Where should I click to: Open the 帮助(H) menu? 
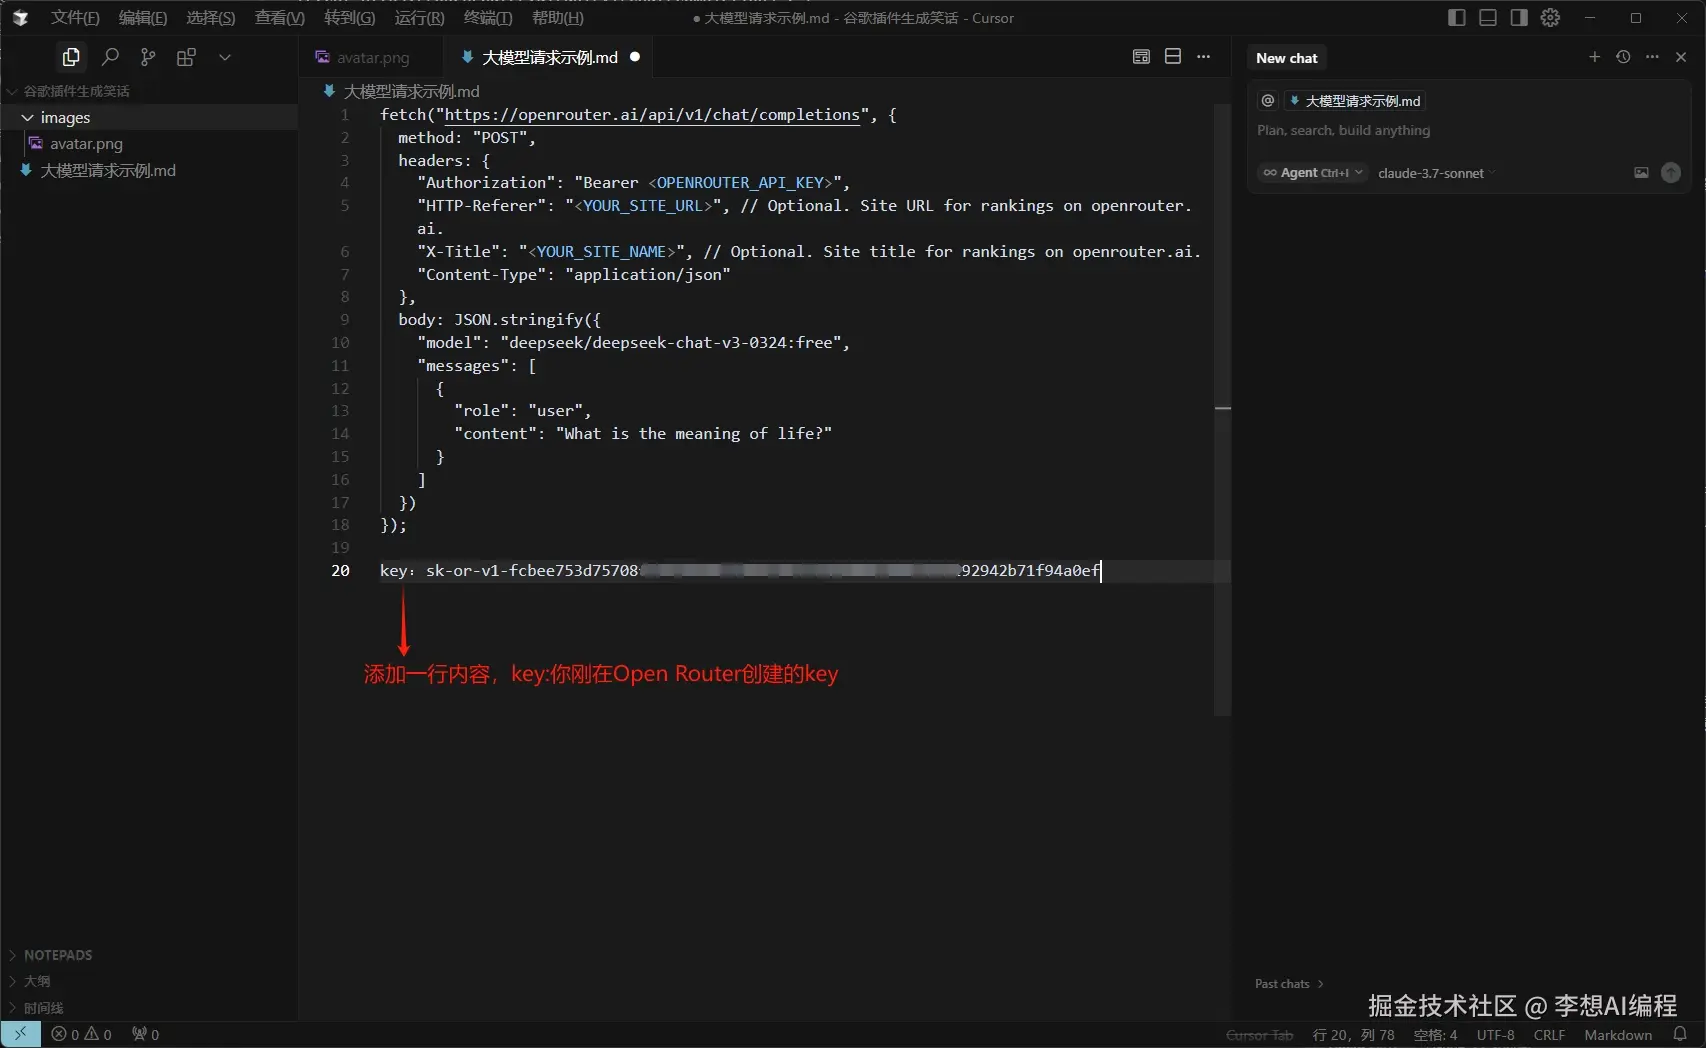tap(557, 18)
